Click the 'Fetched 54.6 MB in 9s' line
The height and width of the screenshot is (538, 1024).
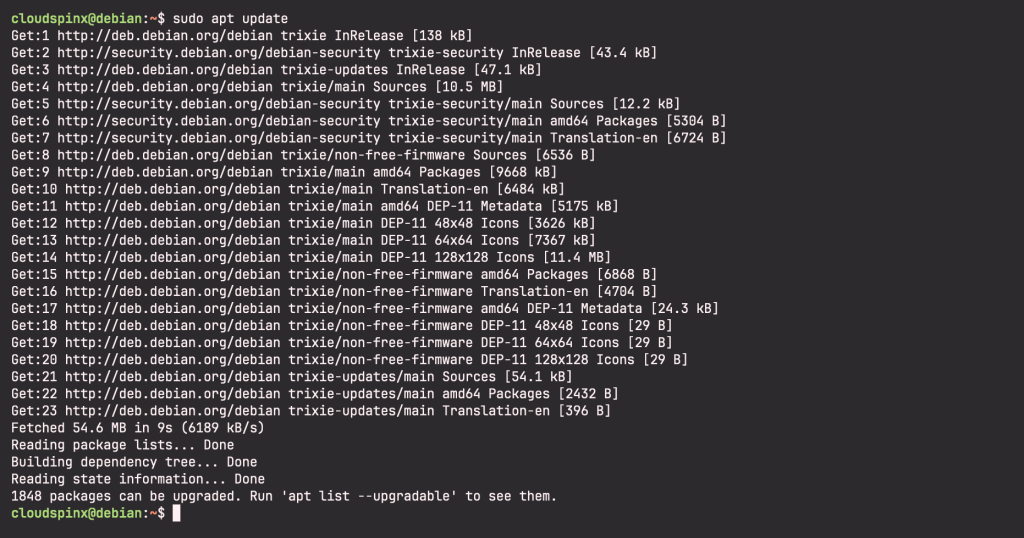tap(138, 428)
